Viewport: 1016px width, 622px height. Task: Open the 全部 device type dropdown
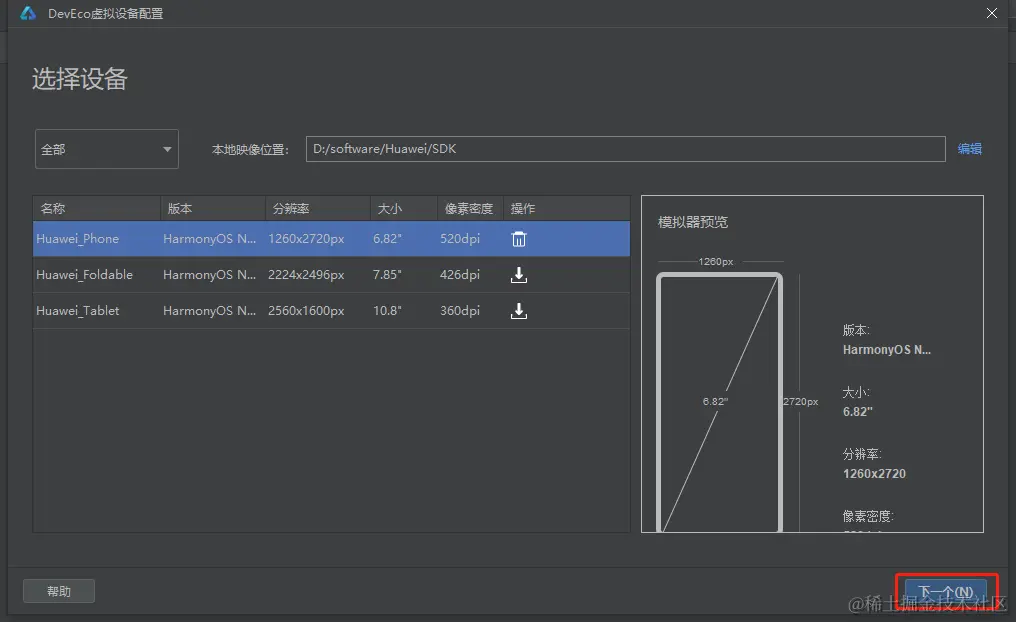[x=106, y=149]
